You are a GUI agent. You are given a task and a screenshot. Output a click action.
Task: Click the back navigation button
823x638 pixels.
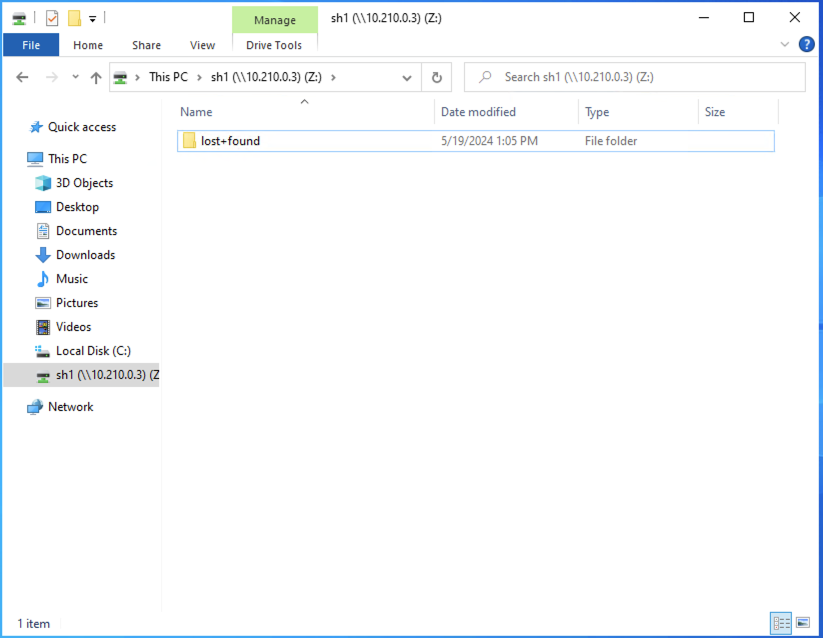[22, 76]
